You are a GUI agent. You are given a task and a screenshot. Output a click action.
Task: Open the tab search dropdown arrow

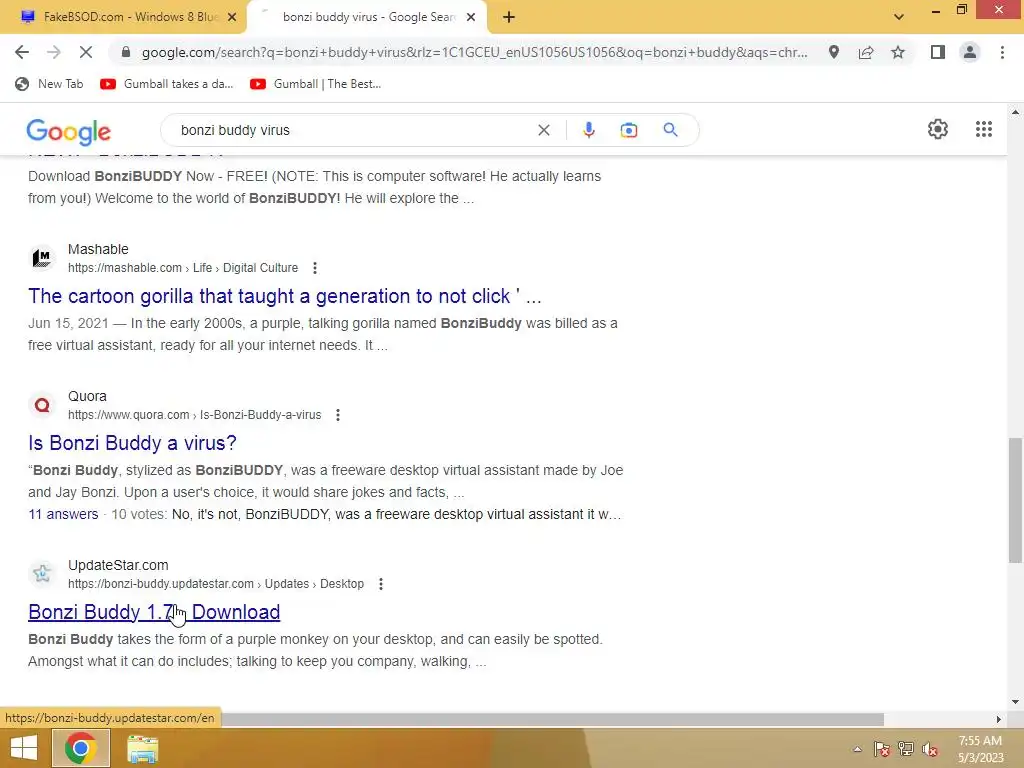(x=899, y=17)
